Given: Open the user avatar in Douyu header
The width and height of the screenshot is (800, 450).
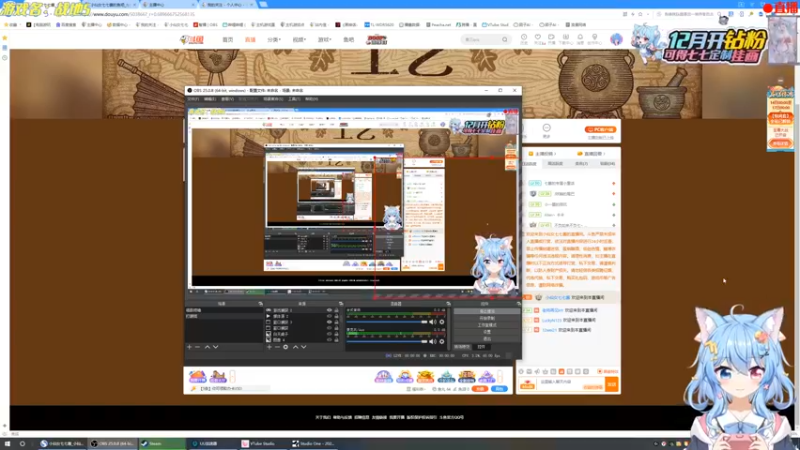Looking at the screenshot, I should [616, 39].
